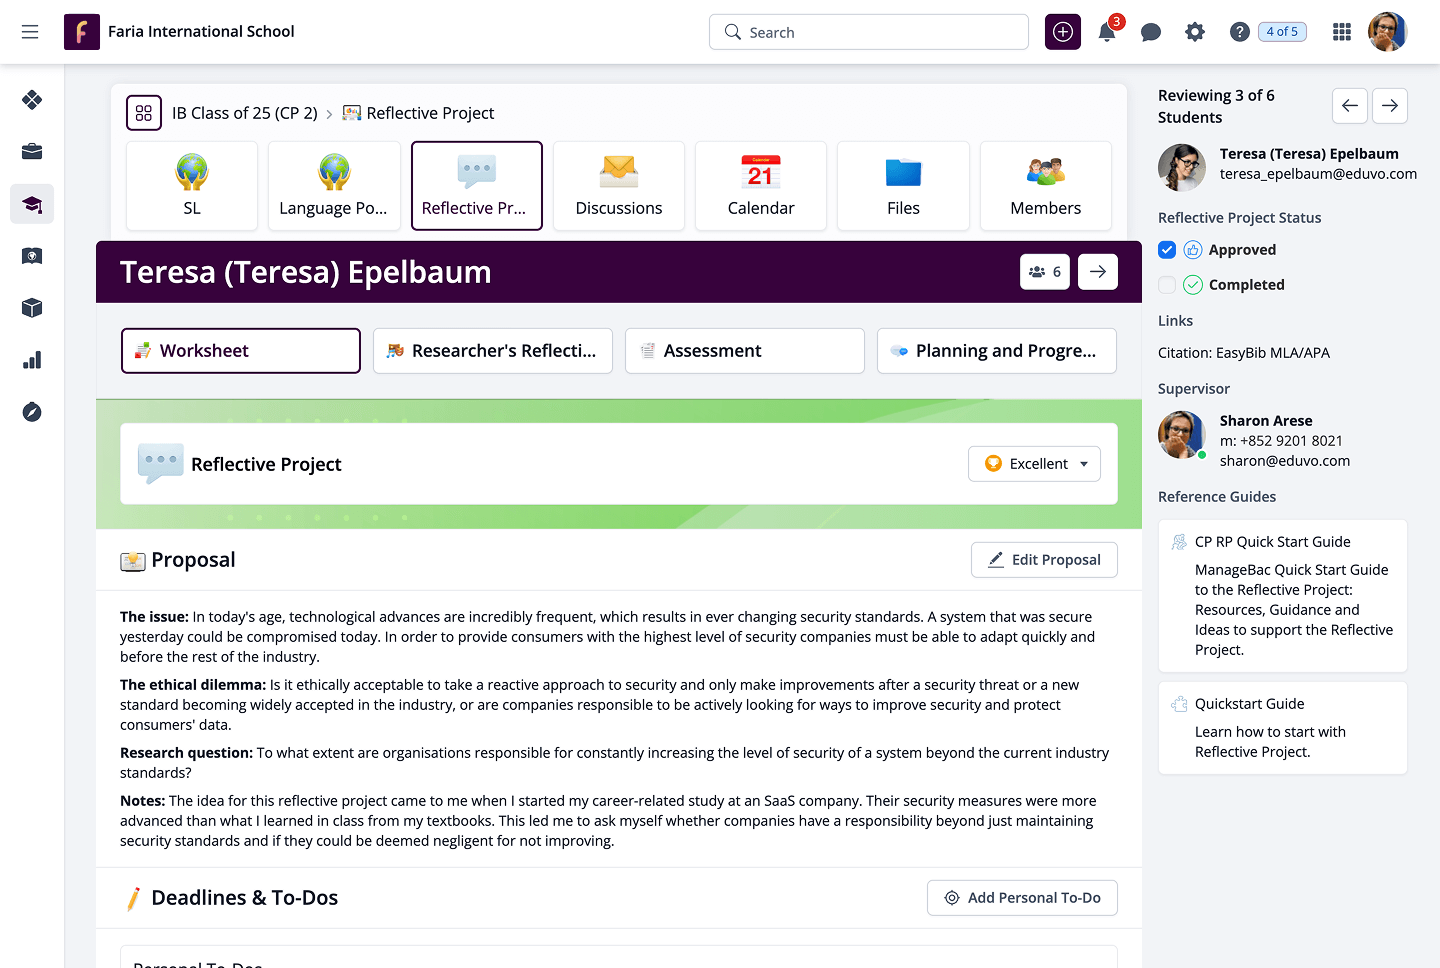Viewport: 1440px width, 968px height.
Task: Switch to the Assessment tab
Action: pos(744,351)
